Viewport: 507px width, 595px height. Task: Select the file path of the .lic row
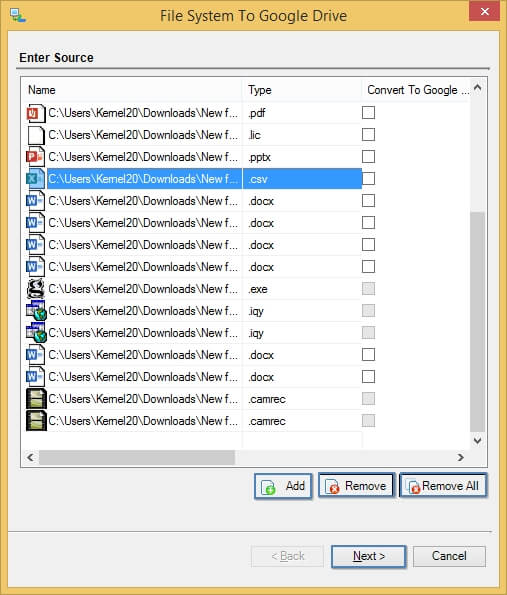tap(143, 135)
